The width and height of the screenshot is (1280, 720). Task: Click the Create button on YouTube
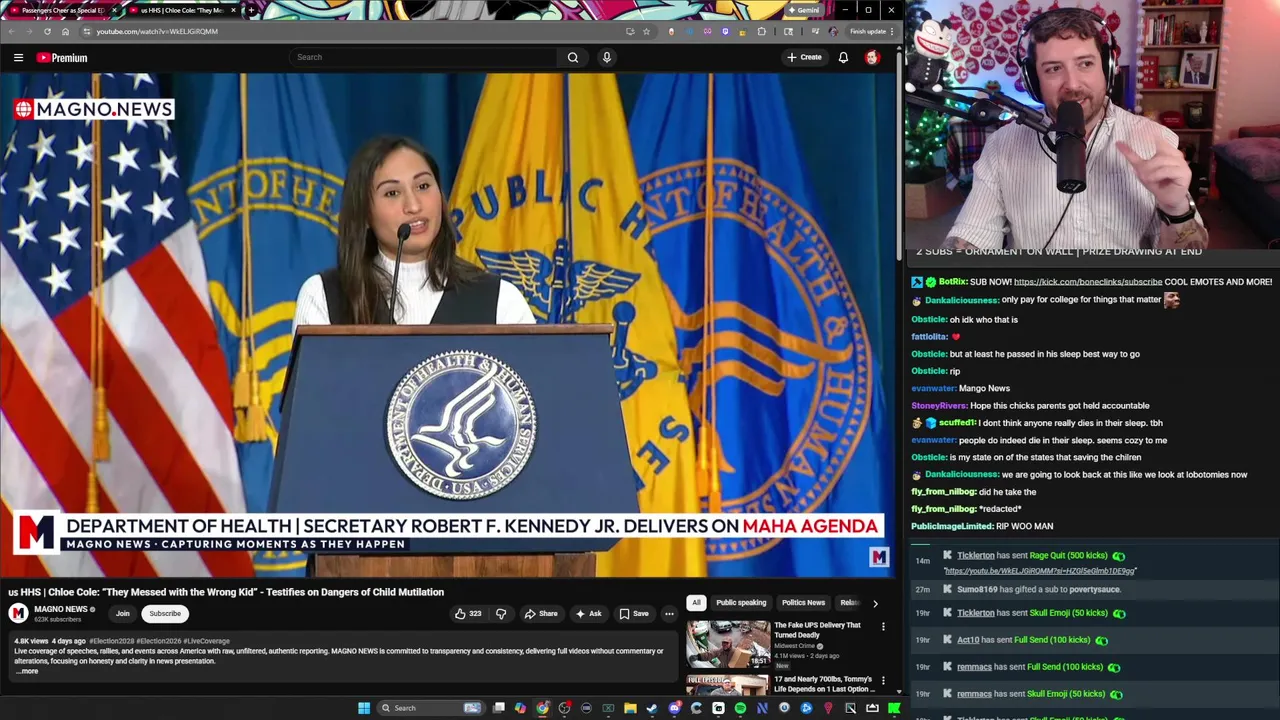click(804, 57)
